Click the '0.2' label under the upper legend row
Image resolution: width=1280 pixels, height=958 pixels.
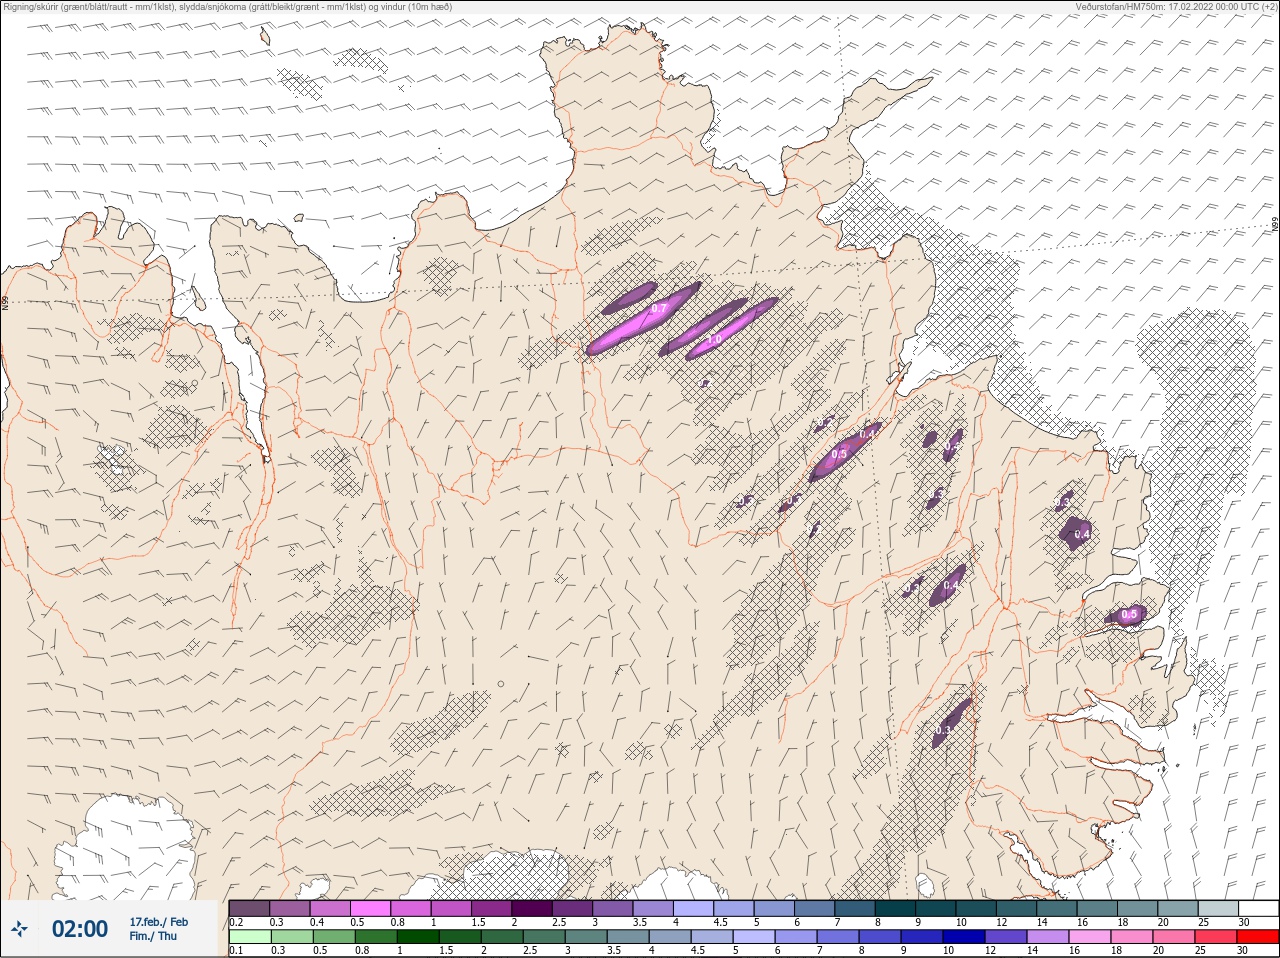(x=236, y=922)
